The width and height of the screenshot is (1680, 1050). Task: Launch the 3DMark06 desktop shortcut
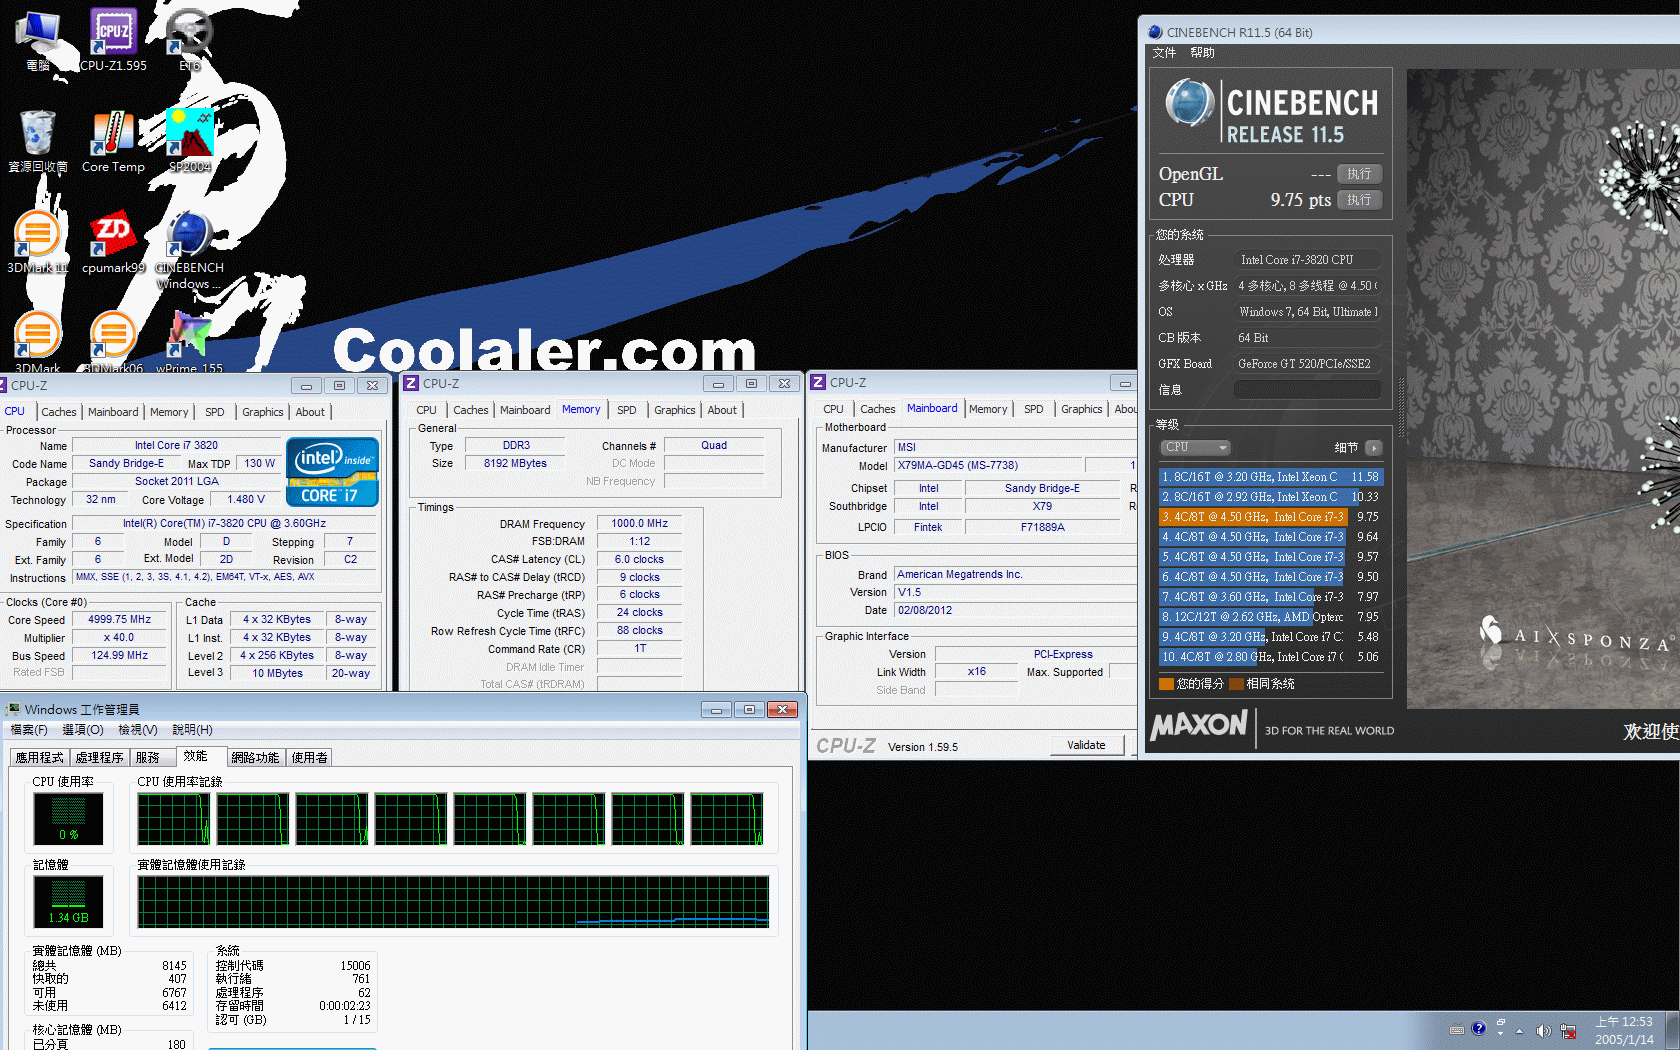click(113, 341)
